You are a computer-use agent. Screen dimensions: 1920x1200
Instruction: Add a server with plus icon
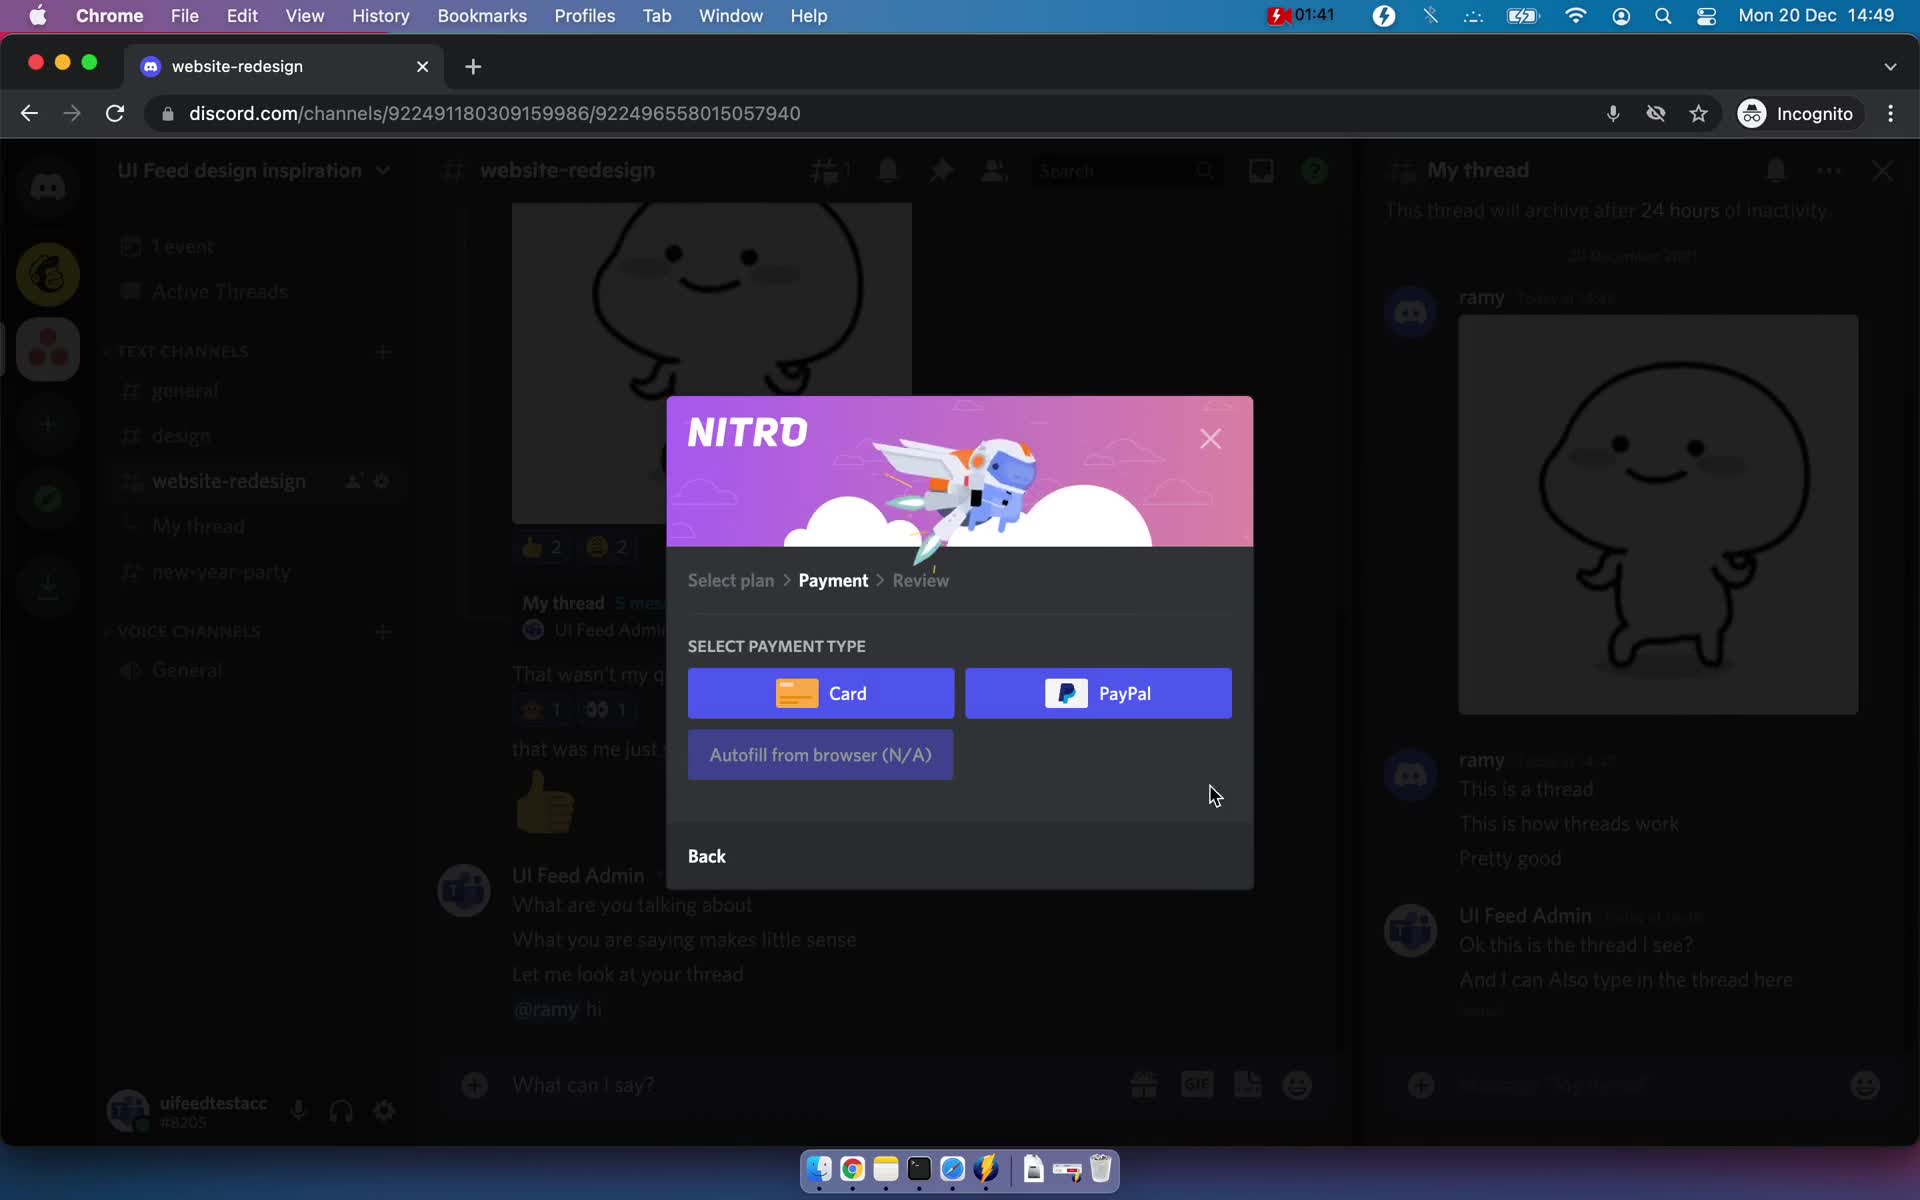[47, 424]
